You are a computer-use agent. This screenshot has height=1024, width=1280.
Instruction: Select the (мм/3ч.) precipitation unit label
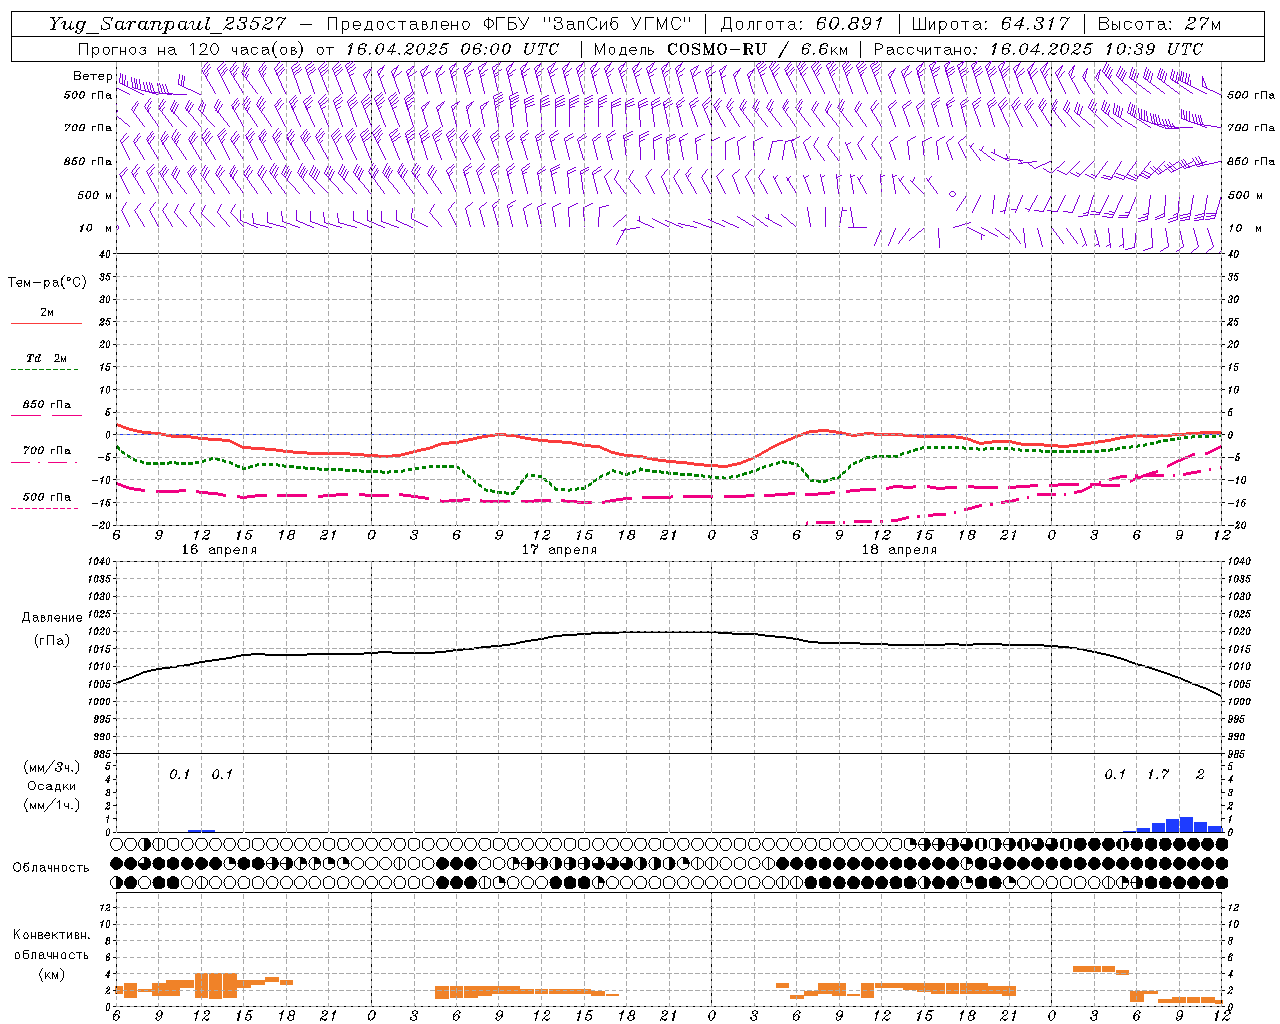point(52,767)
